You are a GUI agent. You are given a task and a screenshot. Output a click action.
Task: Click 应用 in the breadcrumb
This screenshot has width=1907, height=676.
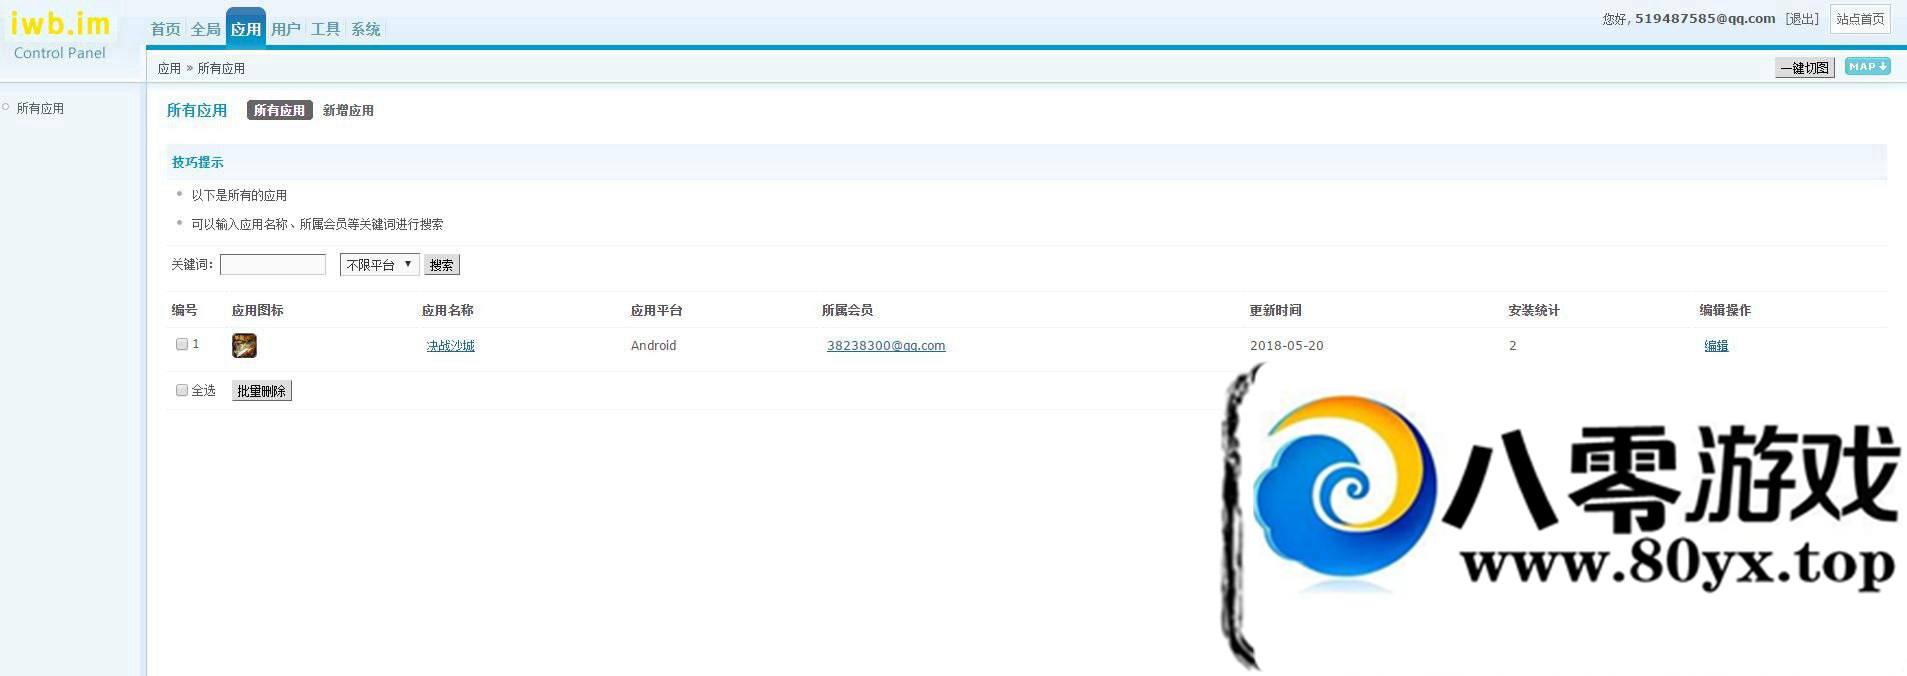point(169,68)
